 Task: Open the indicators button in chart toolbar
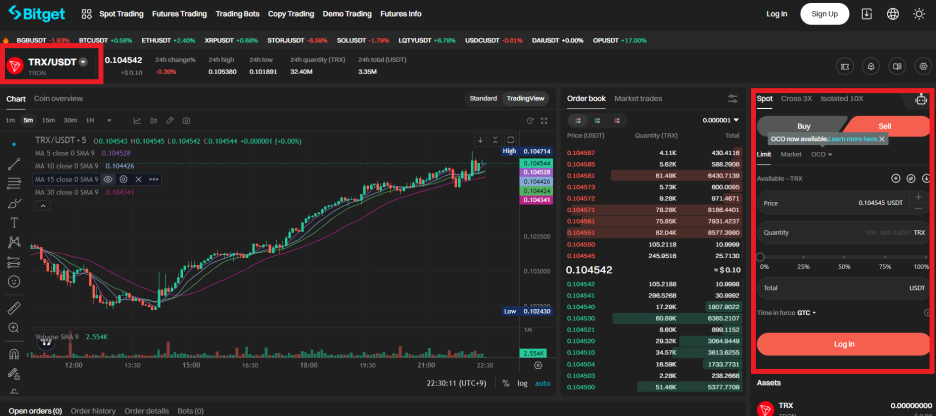click(137, 121)
